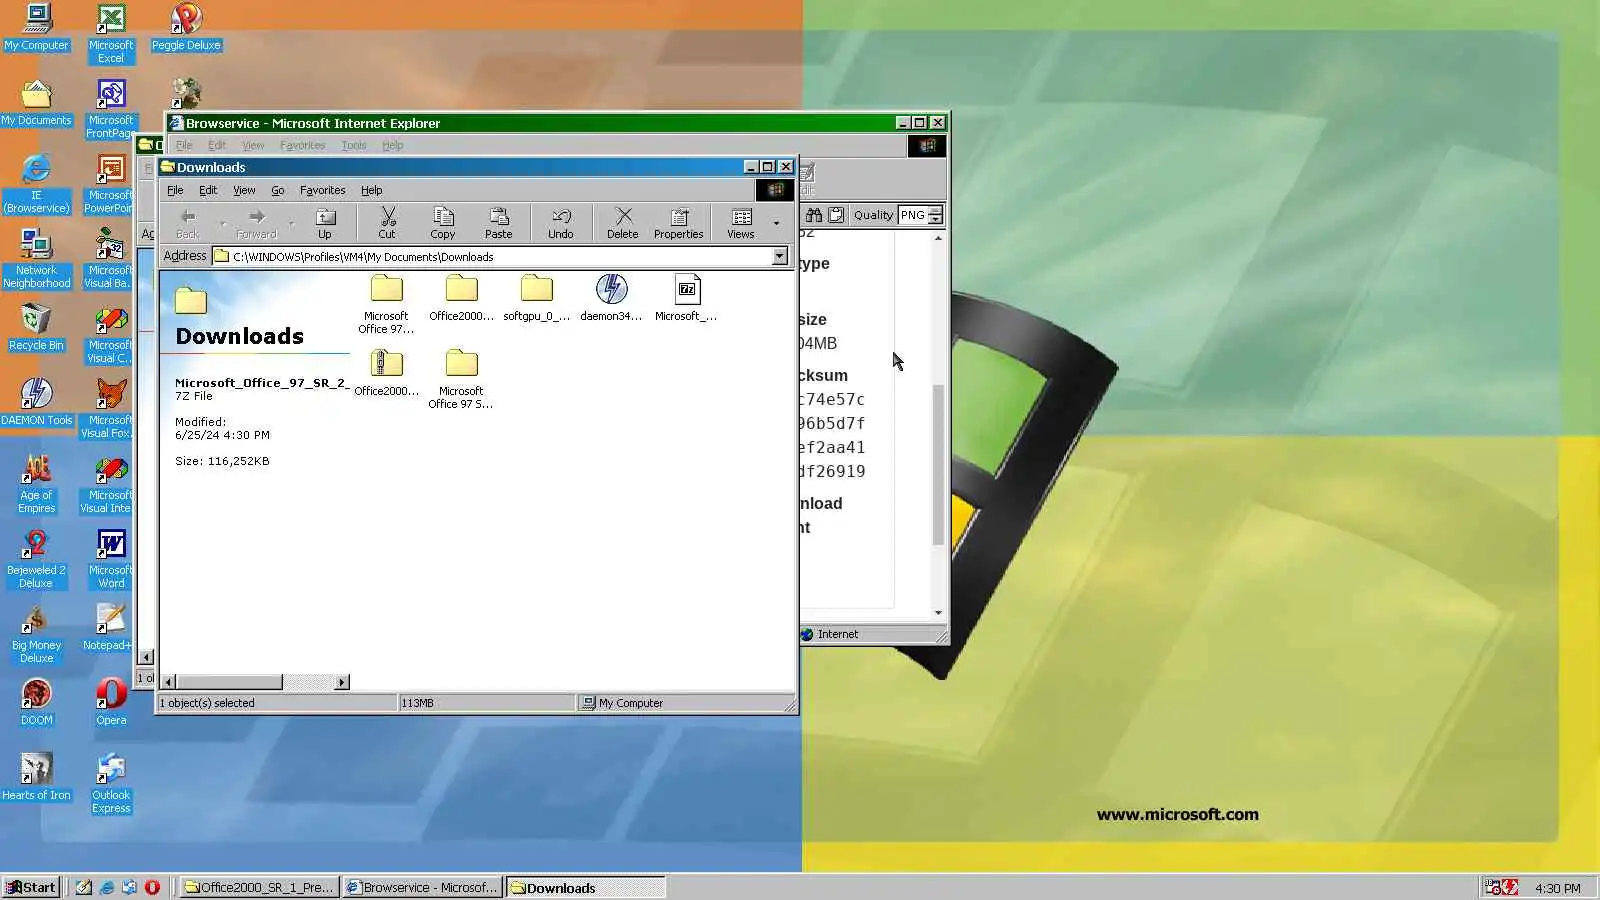Click the "113MB" status bar entry
1600x900 pixels.
click(418, 703)
